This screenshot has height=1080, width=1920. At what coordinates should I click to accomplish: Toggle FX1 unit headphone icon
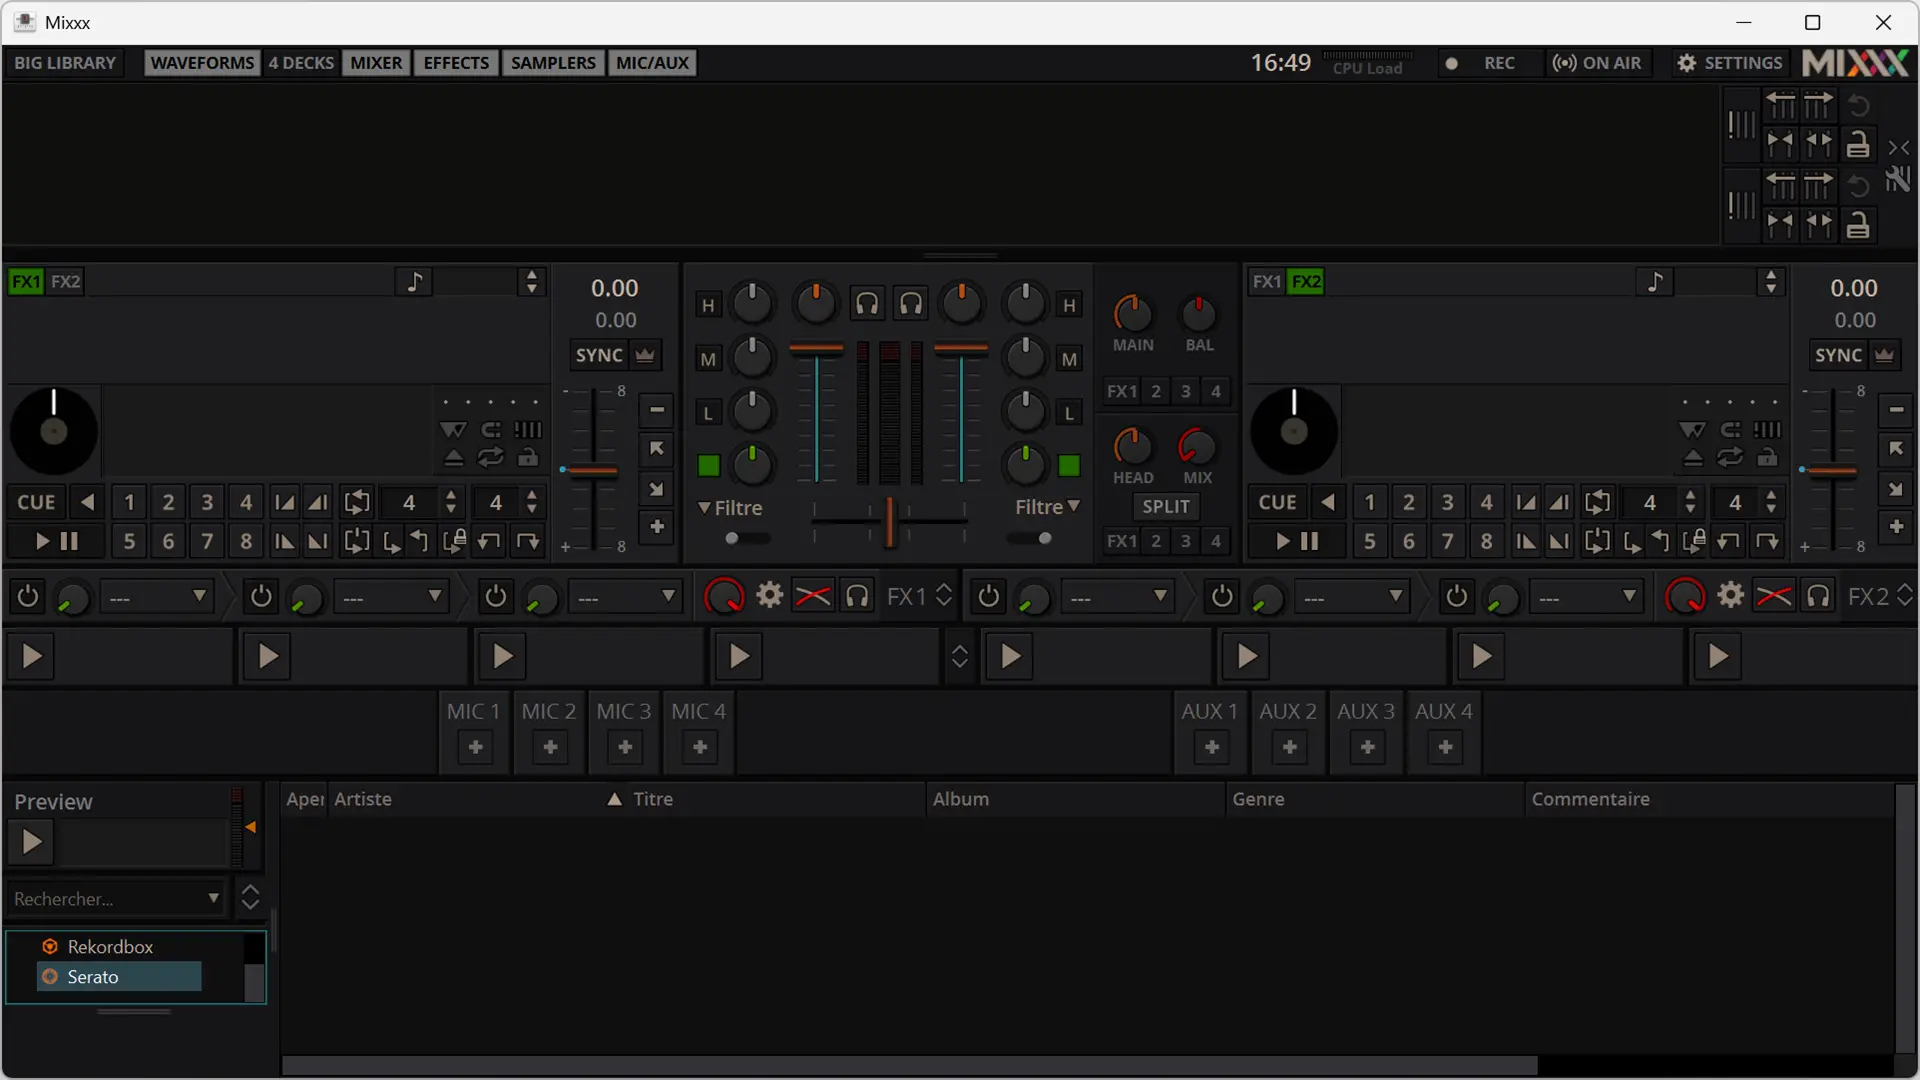coord(857,597)
